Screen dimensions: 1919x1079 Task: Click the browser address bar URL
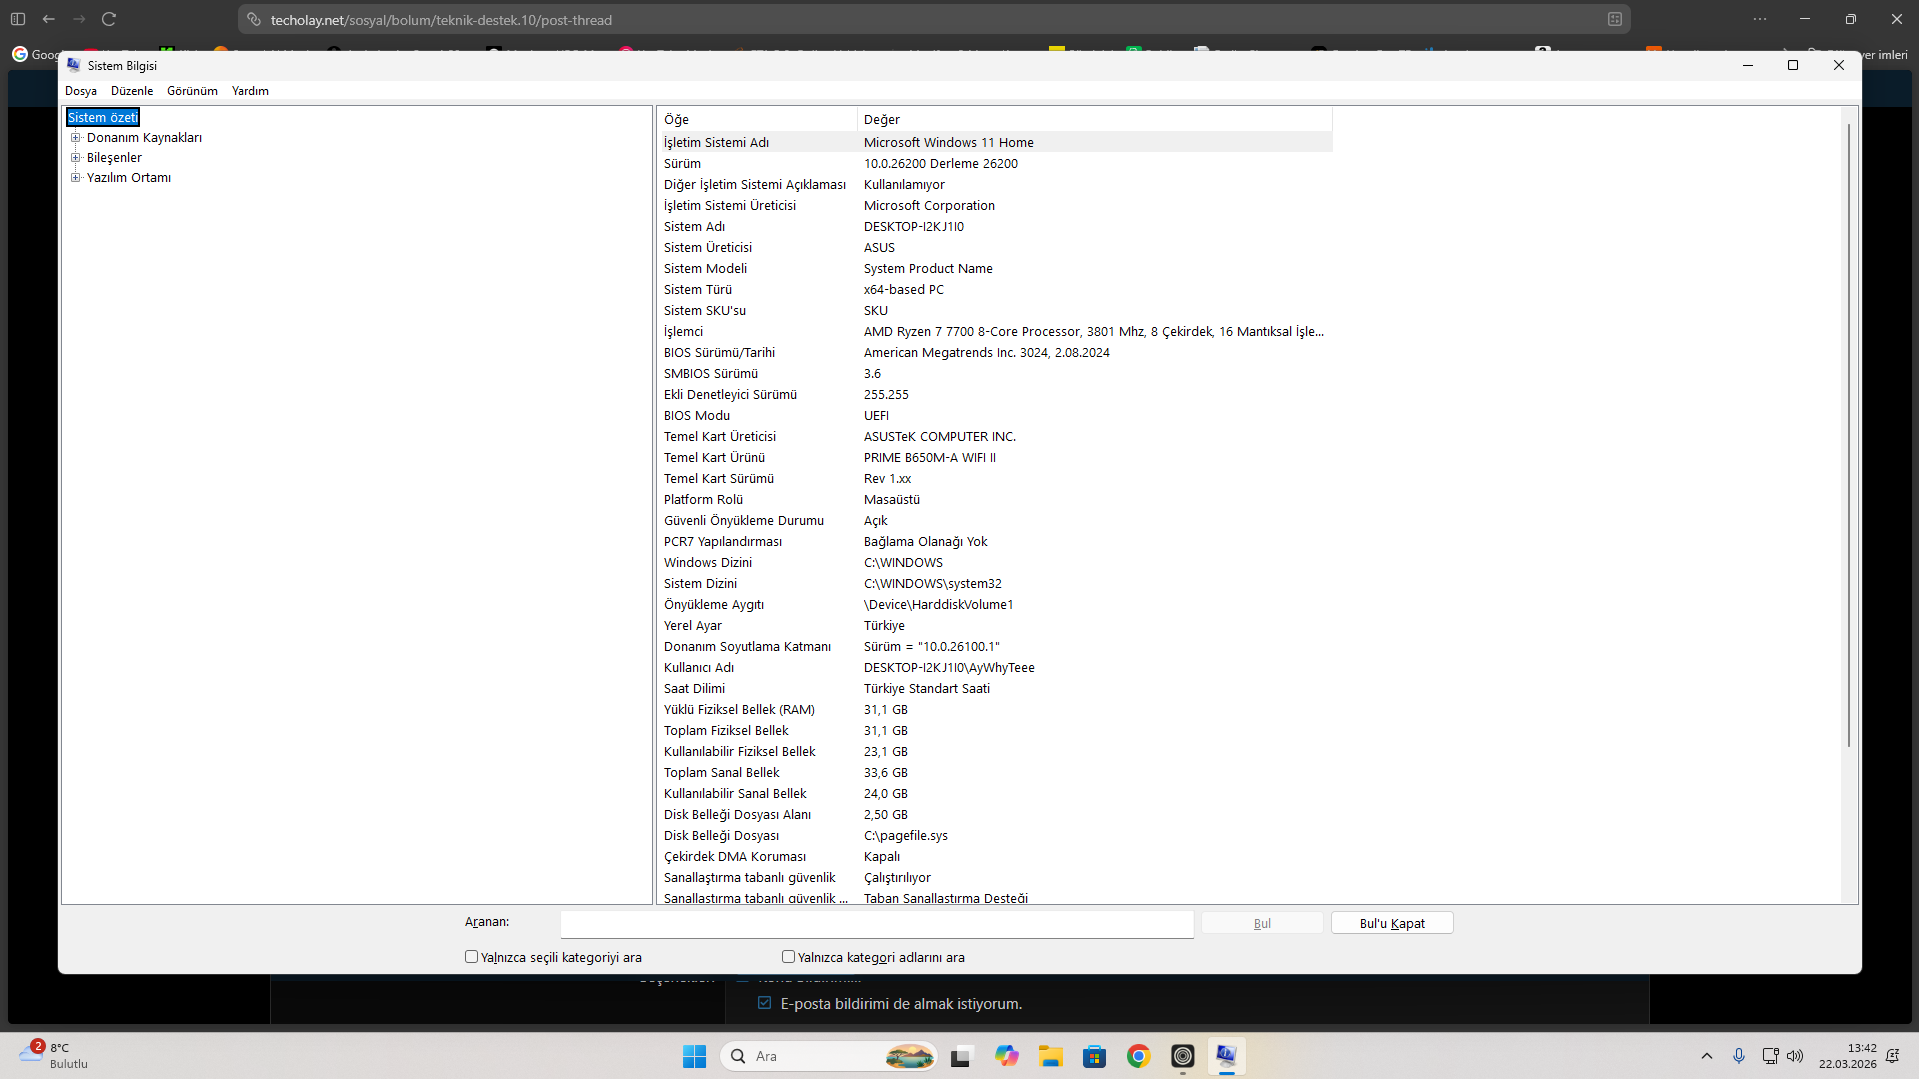(x=441, y=20)
